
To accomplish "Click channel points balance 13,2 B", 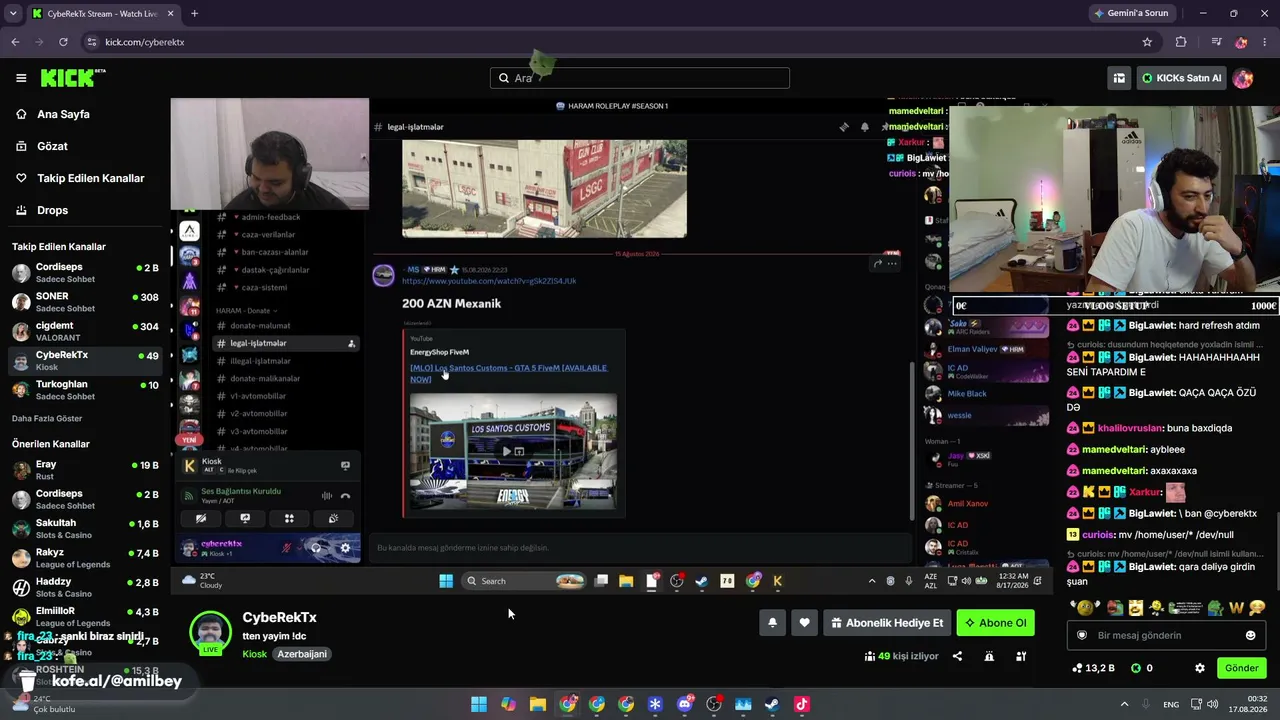I will tap(1093, 668).
